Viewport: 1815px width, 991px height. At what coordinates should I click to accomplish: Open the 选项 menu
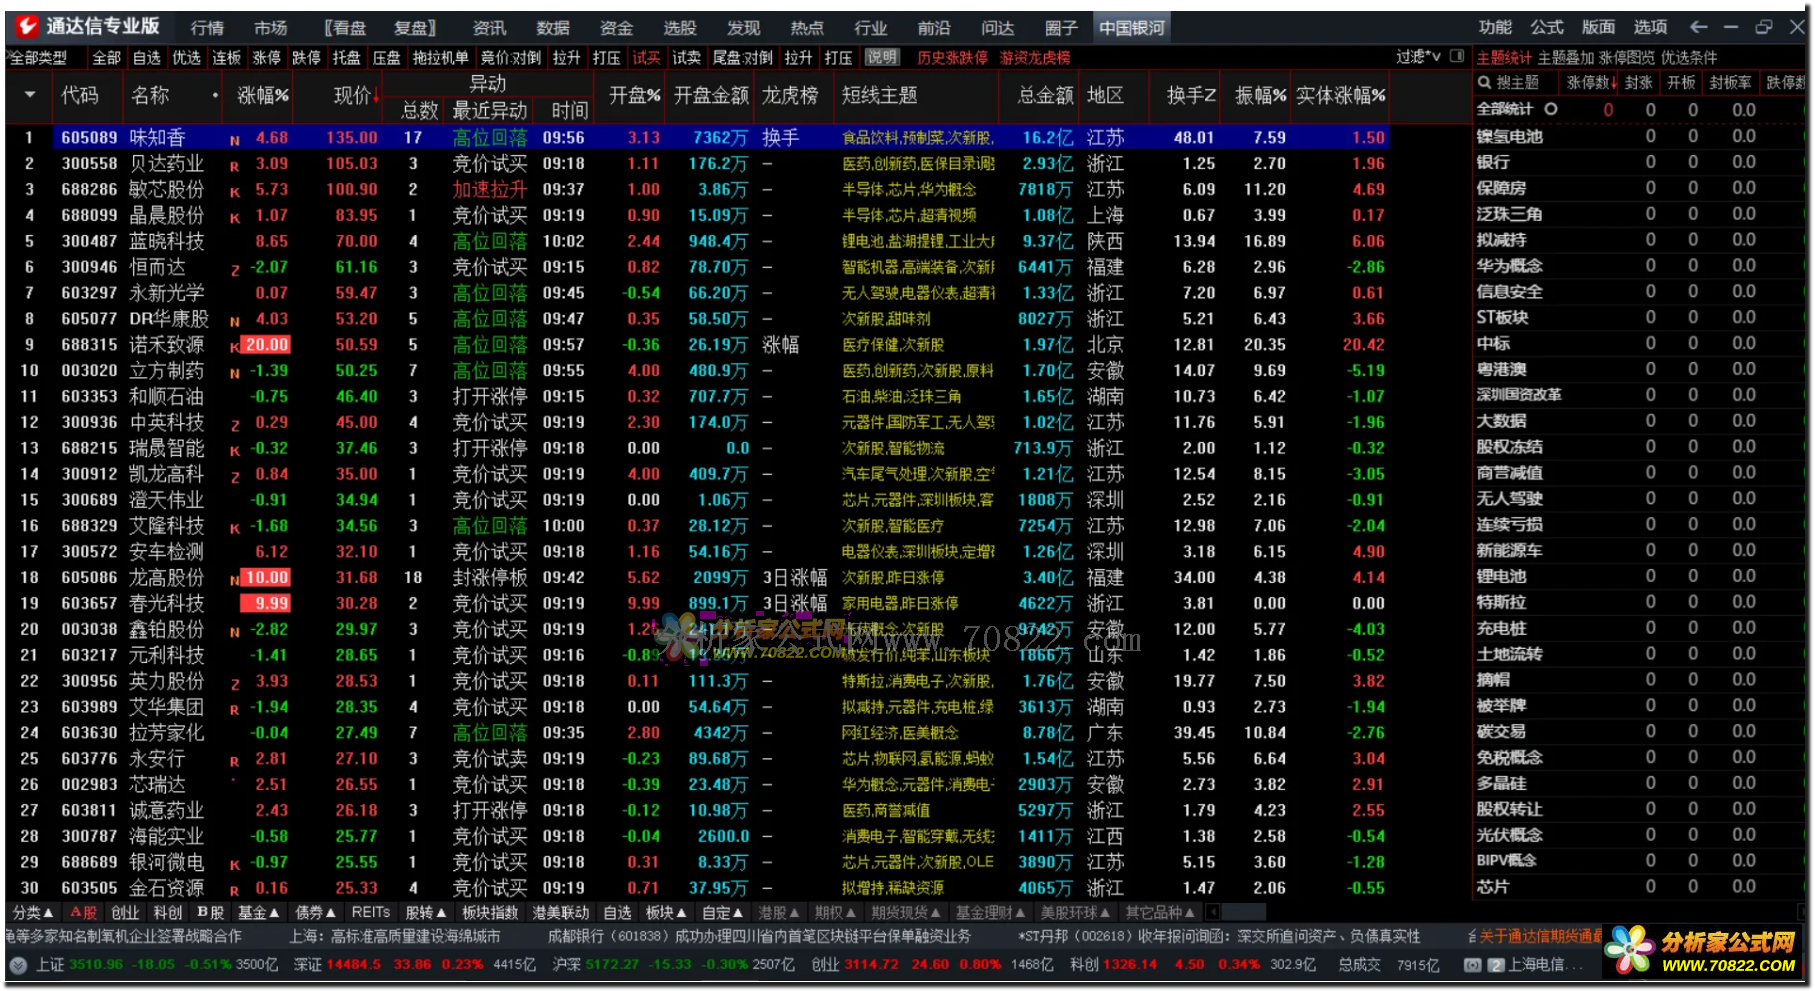1650,27
